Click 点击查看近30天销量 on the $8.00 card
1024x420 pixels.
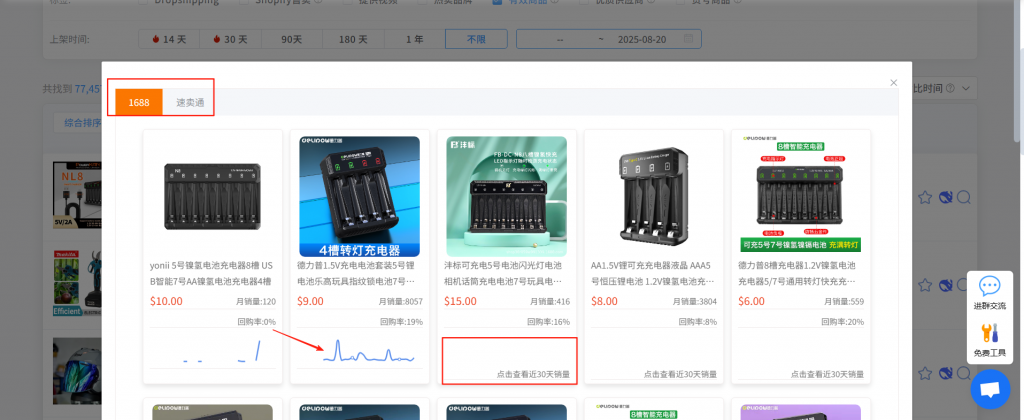[x=680, y=374]
